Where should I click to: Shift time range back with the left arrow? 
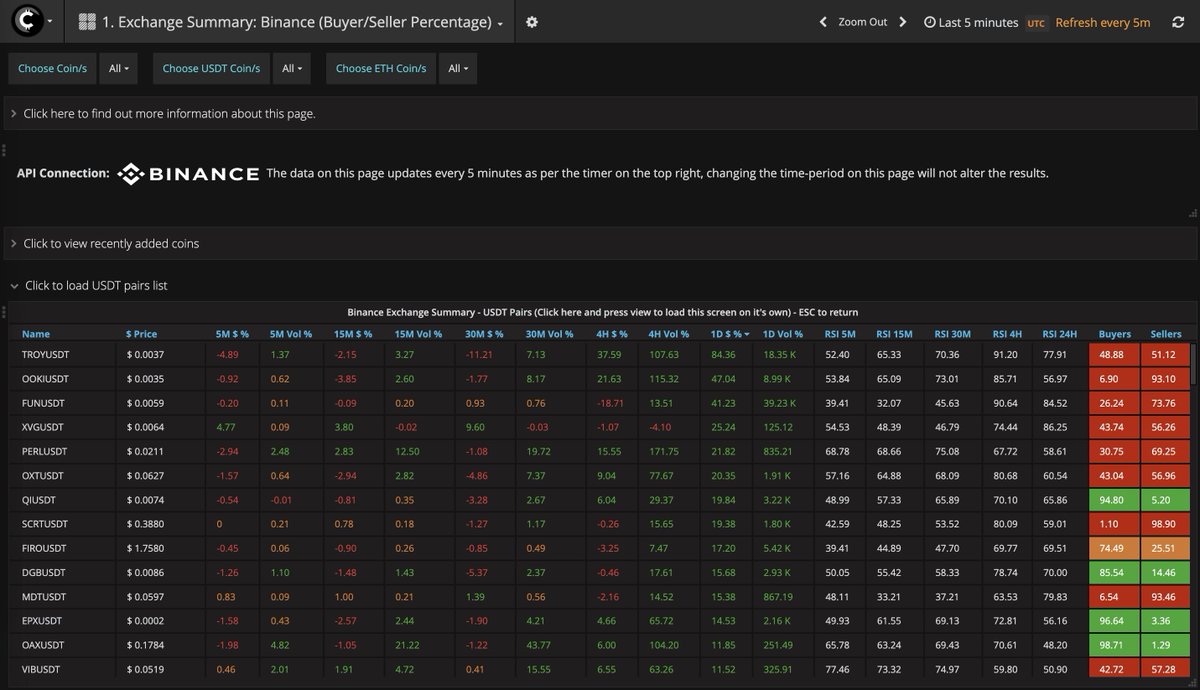coord(823,21)
